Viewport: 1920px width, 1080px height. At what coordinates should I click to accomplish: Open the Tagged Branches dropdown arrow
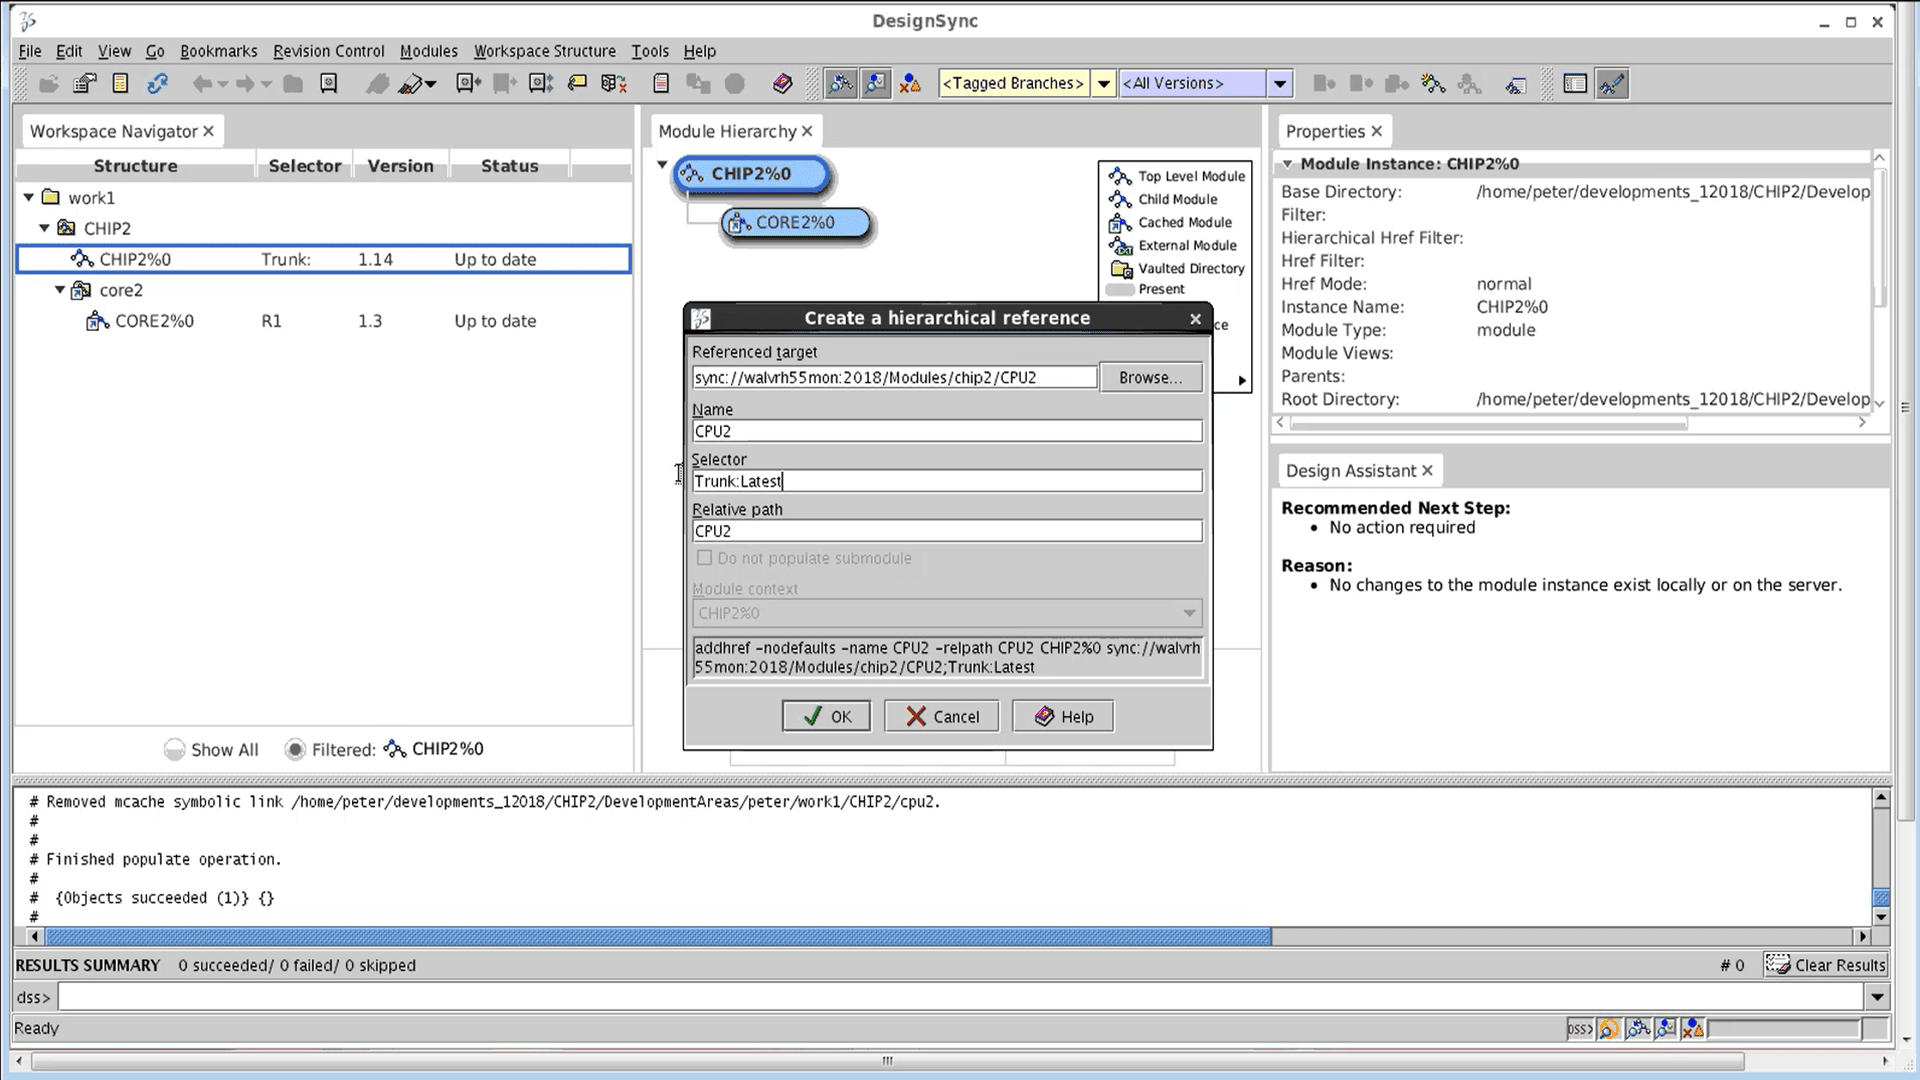[x=1103, y=84]
